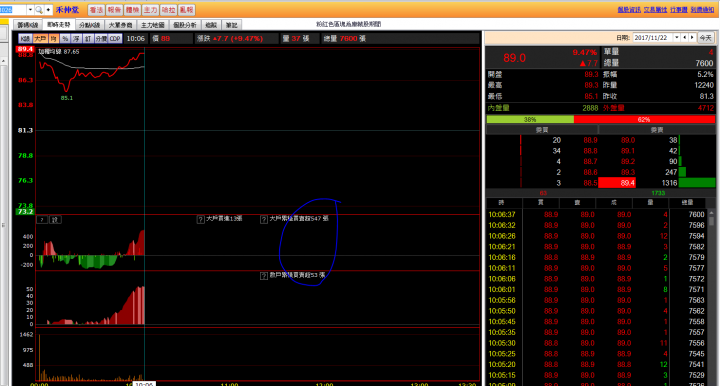Click the date field showing 2017/11/22
This screenshot has width=720, height=386.
point(653,38)
